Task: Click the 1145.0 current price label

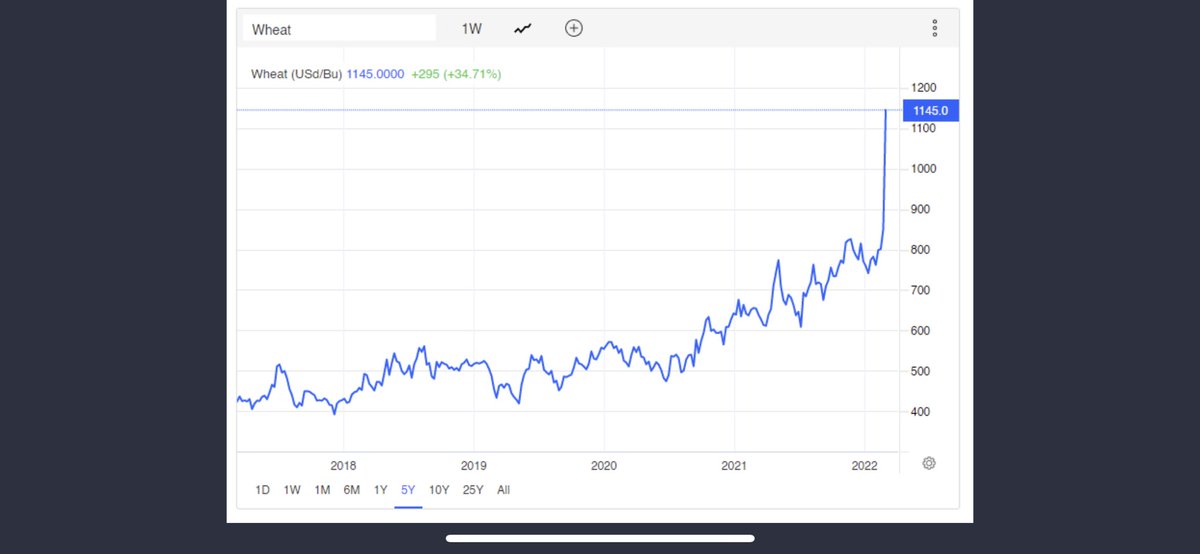Action: tap(930, 110)
